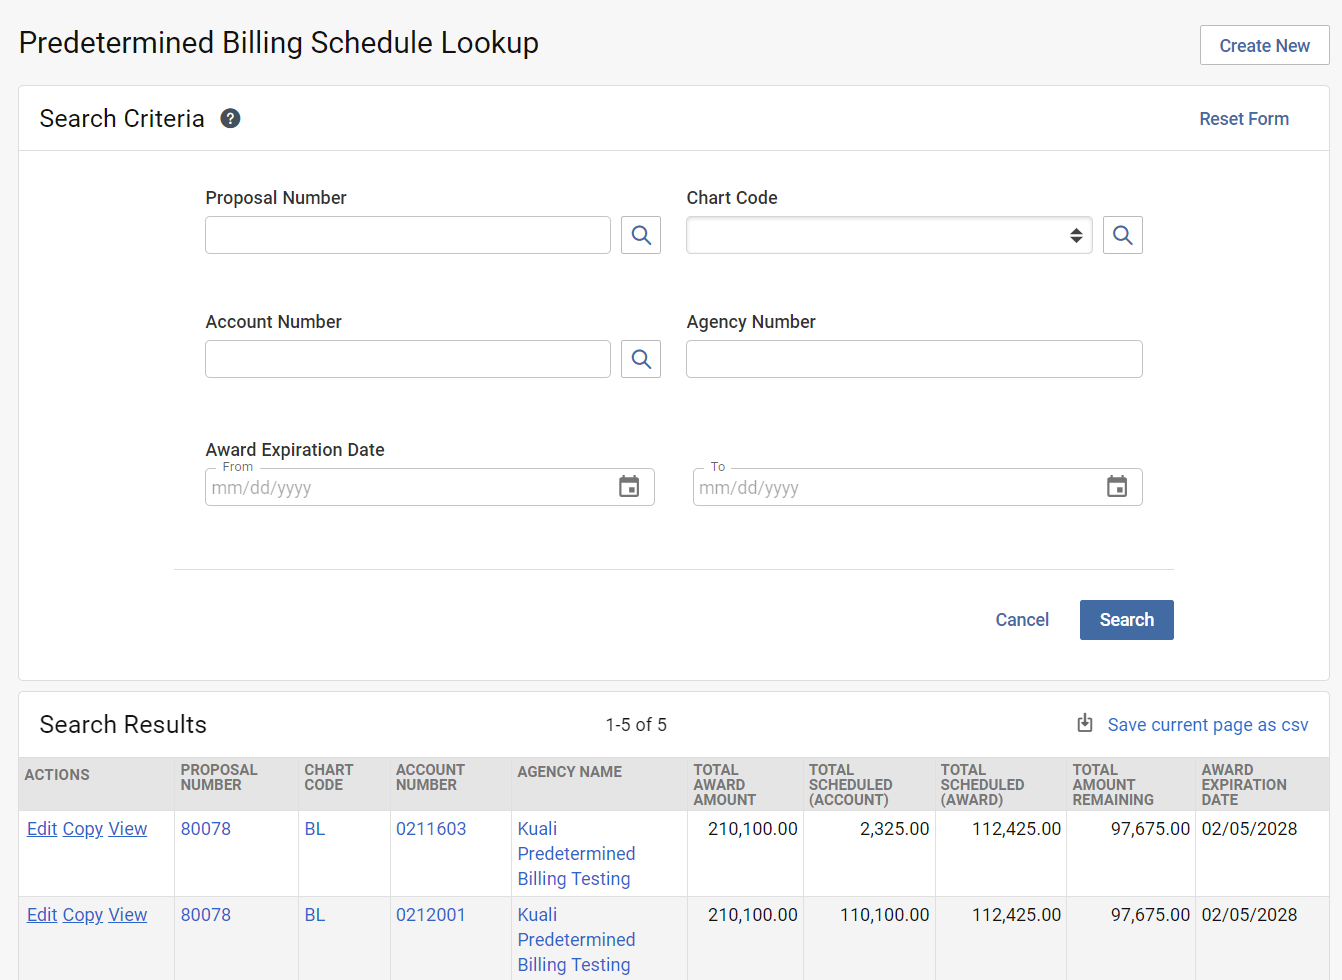Open account number 0212001 link
The image size is (1342, 980).
pyautogui.click(x=431, y=915)
